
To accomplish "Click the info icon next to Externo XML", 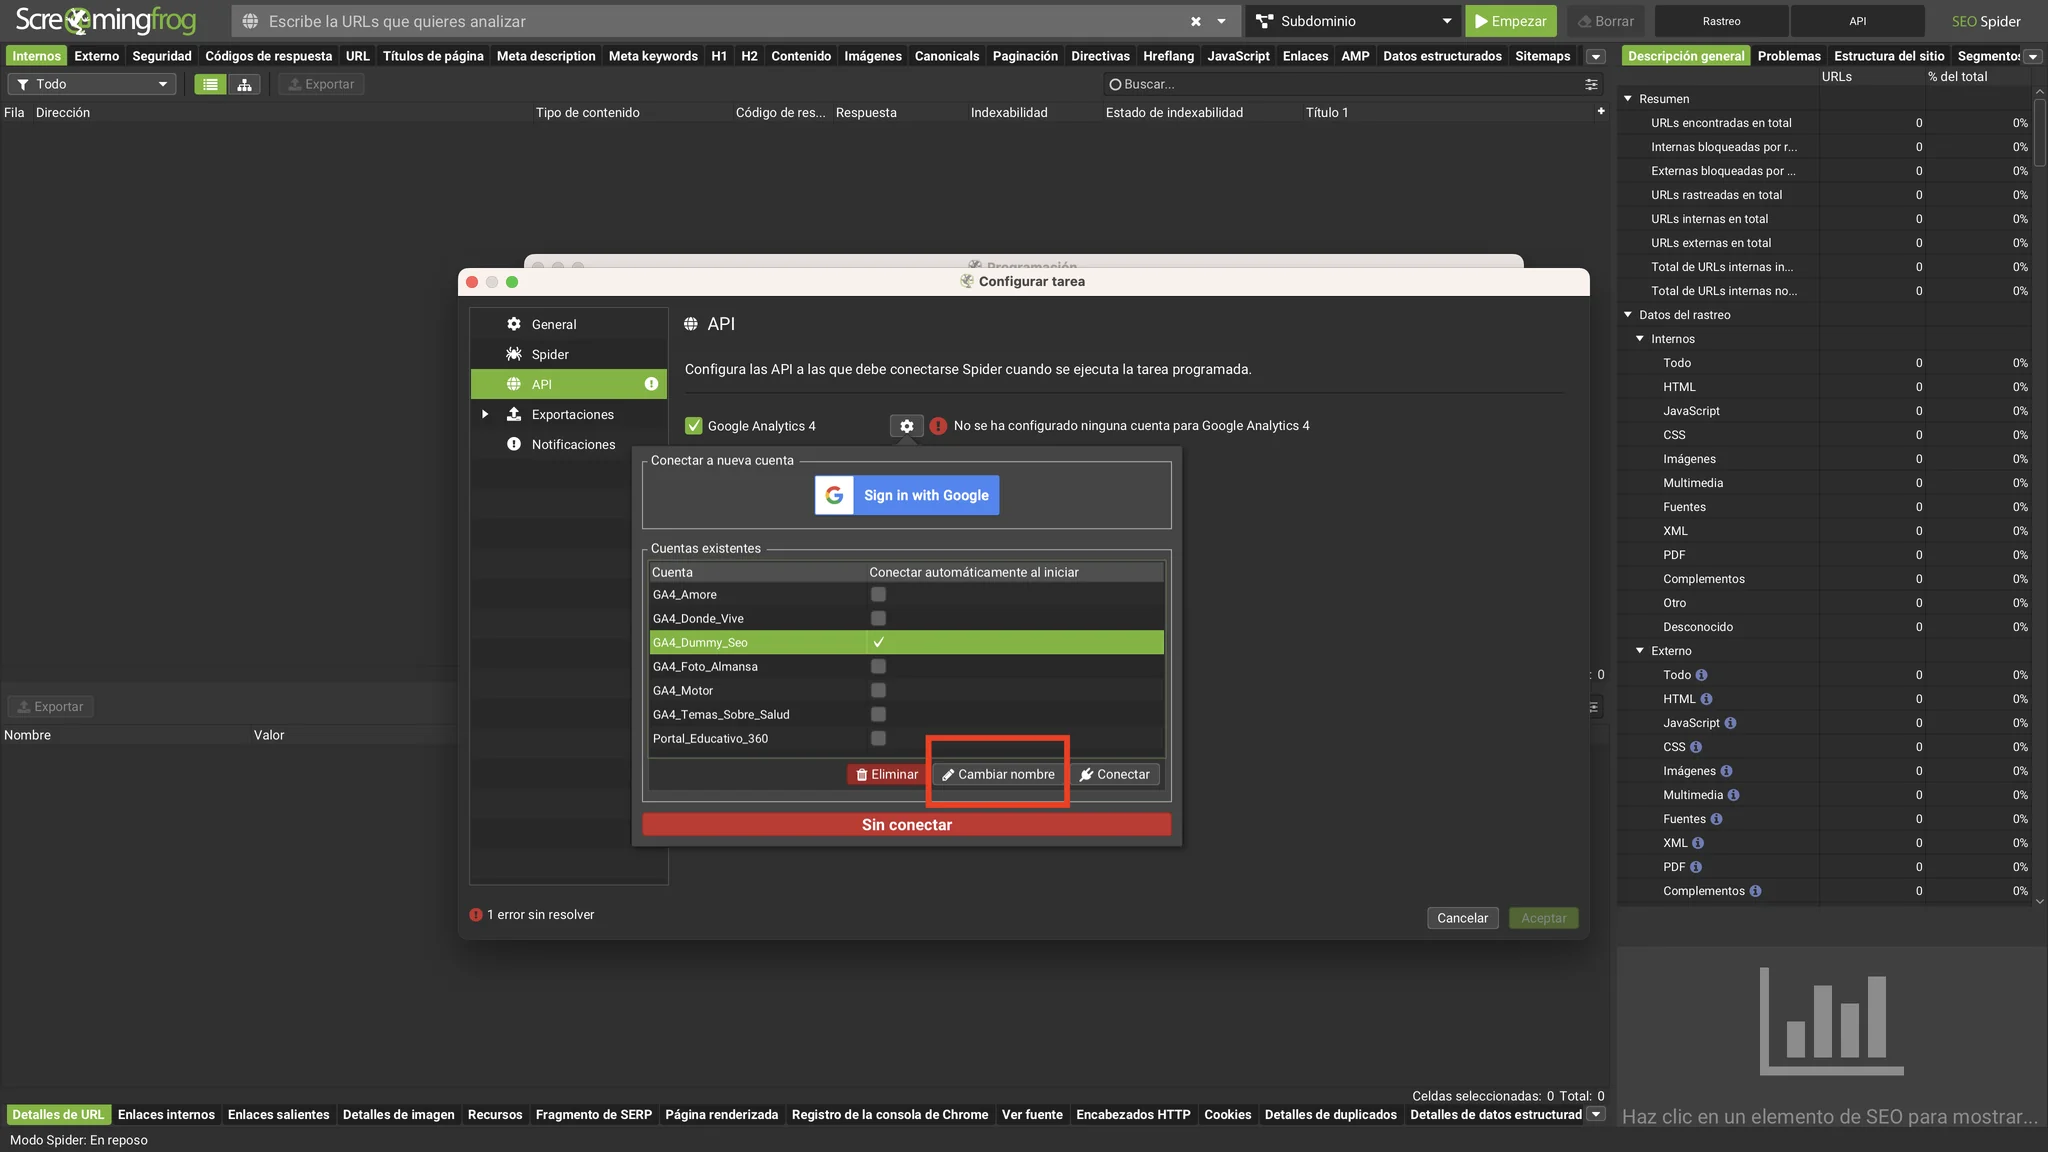I will tap(1698, 843).
